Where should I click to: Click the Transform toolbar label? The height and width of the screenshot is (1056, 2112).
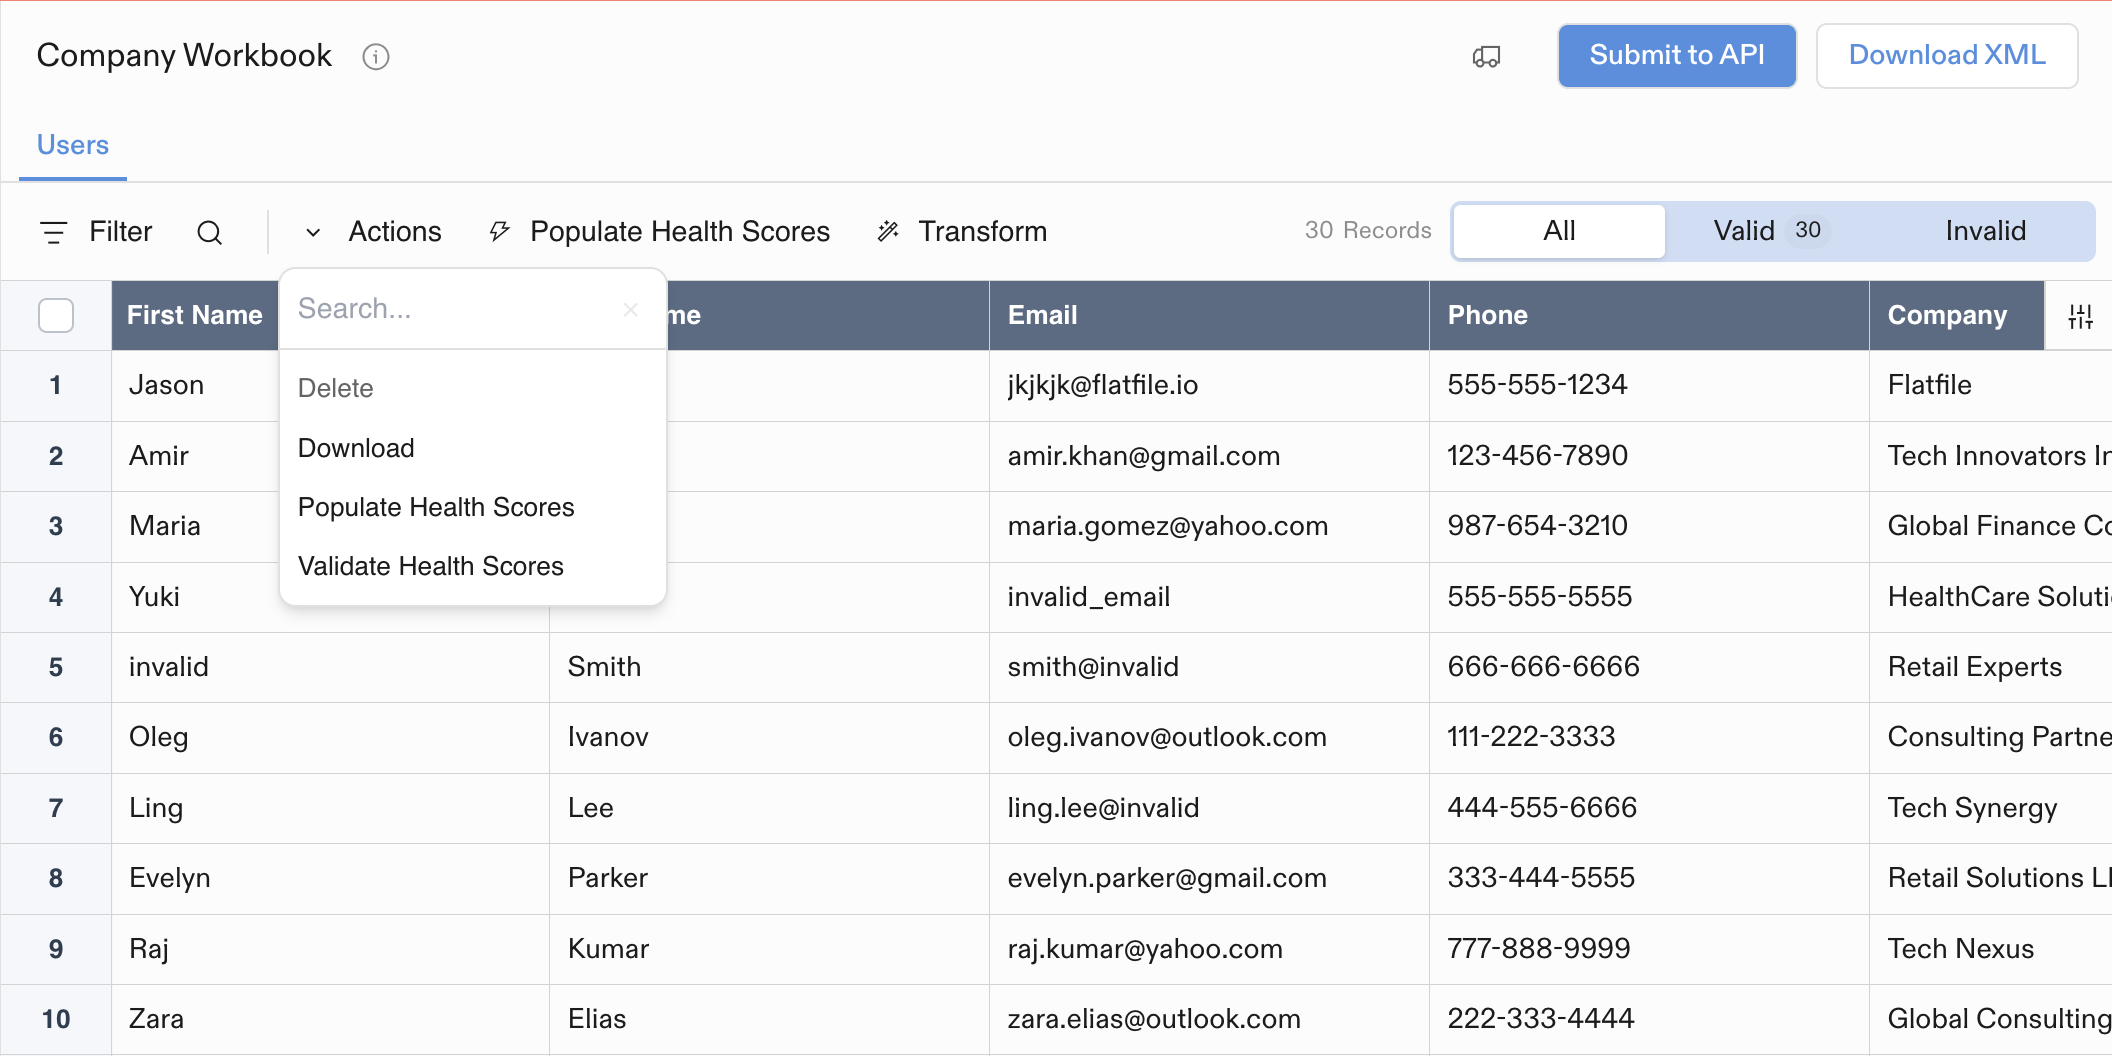(983, 232)
